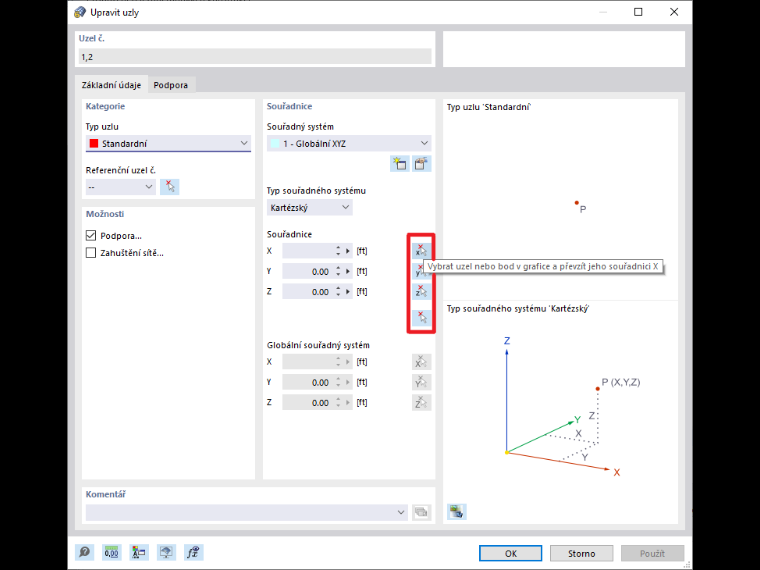Click the global Y 0.00 field
The height and width of the screenshot is (570, 760).
click(x=308, y=382)
